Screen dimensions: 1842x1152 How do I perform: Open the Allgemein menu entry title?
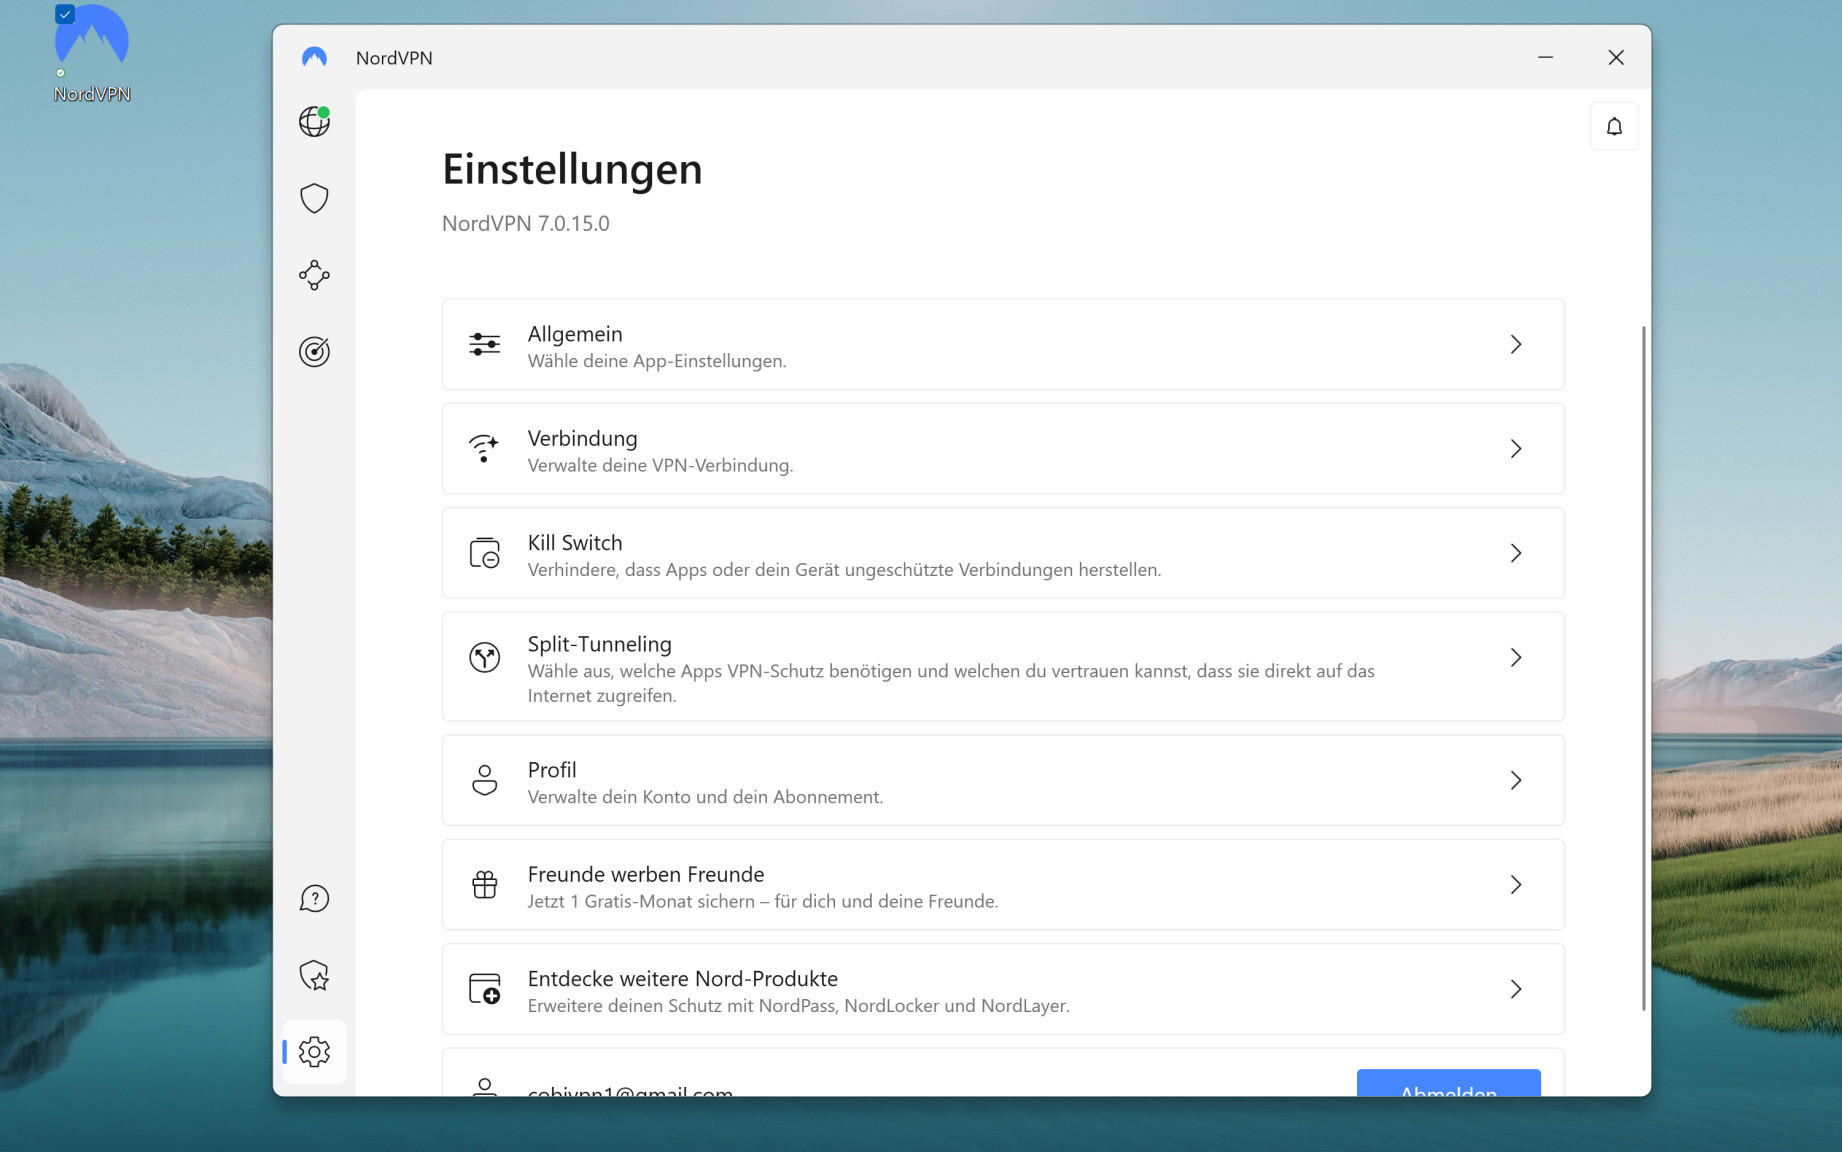(x=575, y=334)
